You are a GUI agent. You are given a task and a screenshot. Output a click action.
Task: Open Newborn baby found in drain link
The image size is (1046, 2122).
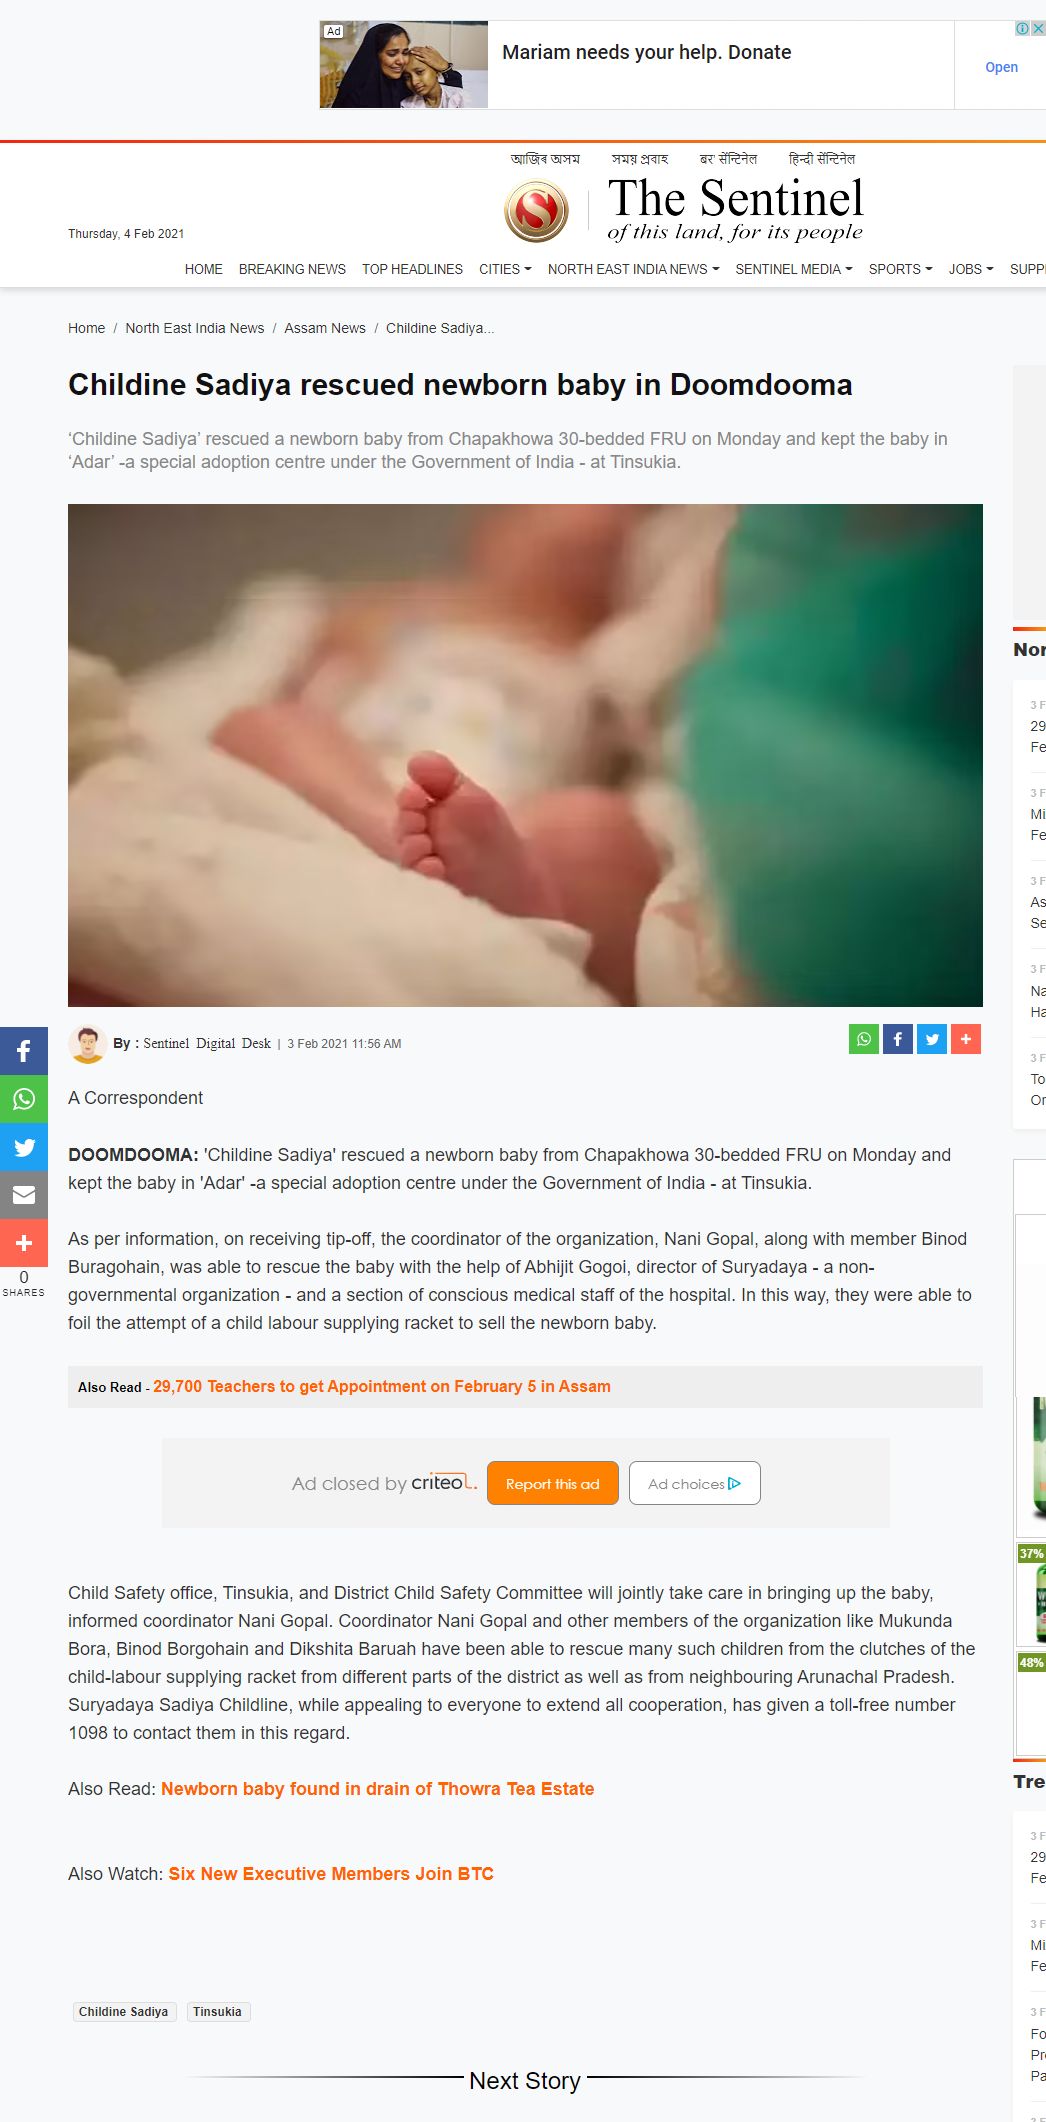pos(378,1789)
